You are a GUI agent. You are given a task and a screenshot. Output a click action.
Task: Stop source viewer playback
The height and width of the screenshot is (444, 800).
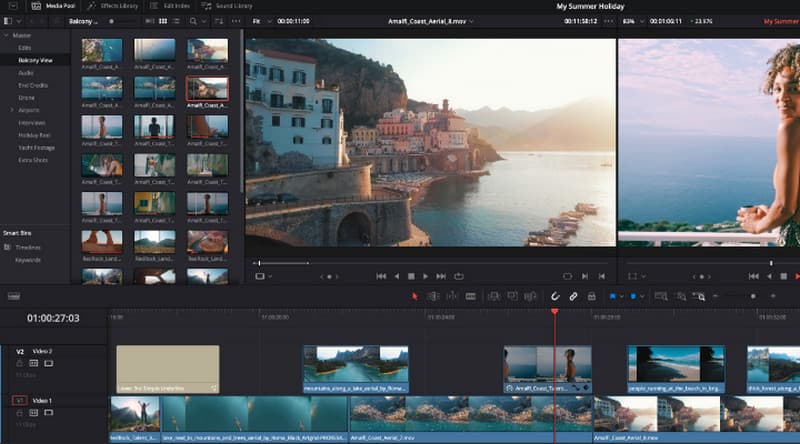pyautogui.click(x=411, y=276)
